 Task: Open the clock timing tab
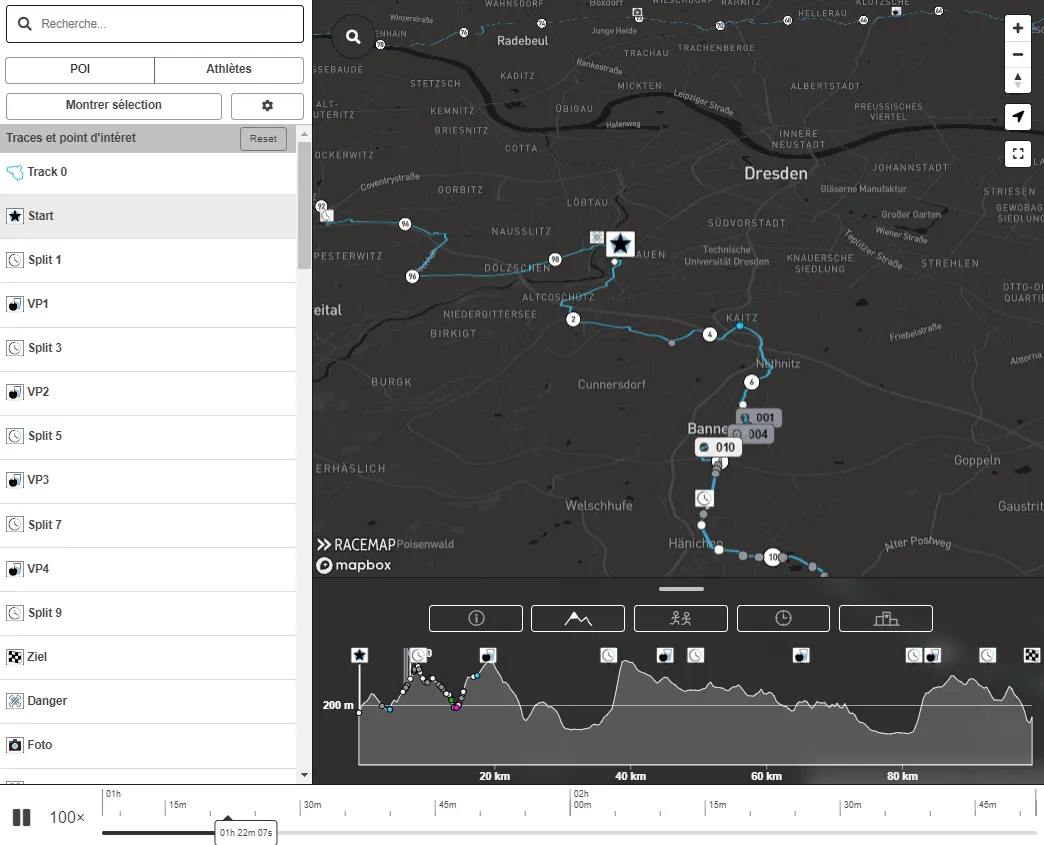click(x=783, y=618)
